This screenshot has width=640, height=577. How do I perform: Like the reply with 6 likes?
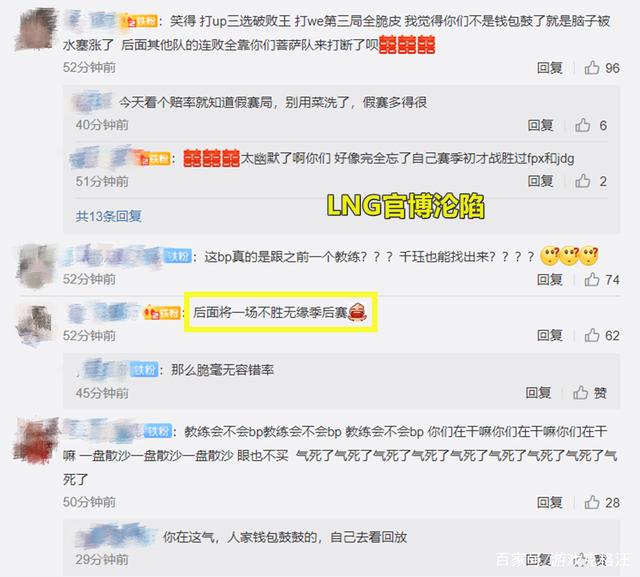(582, 125)
